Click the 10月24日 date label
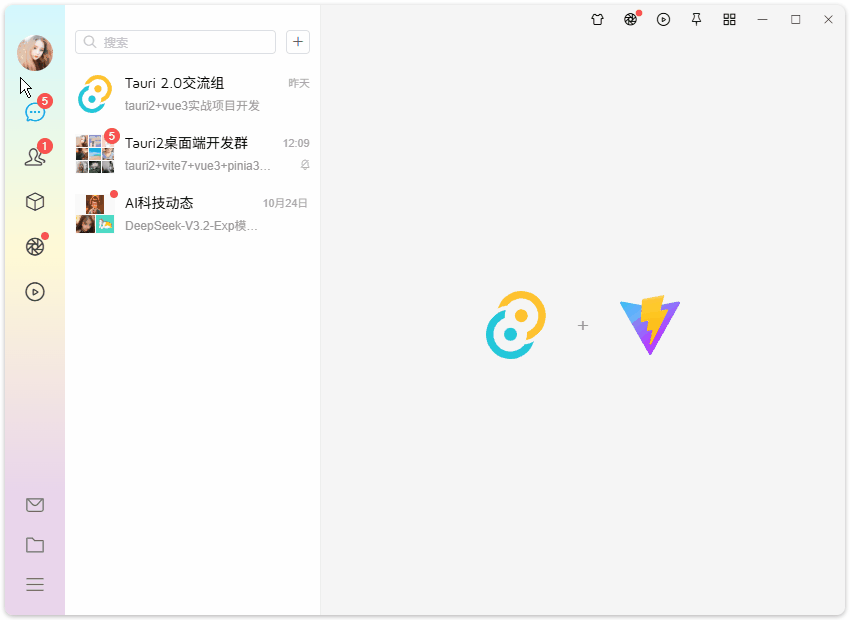The width and height of the screenshot is (850, 620). [285, 203]
